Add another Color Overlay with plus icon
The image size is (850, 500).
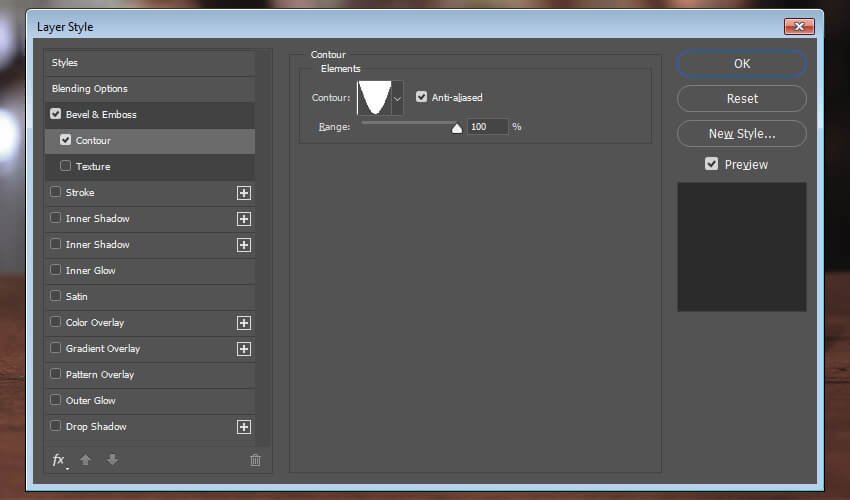point(244,323)
